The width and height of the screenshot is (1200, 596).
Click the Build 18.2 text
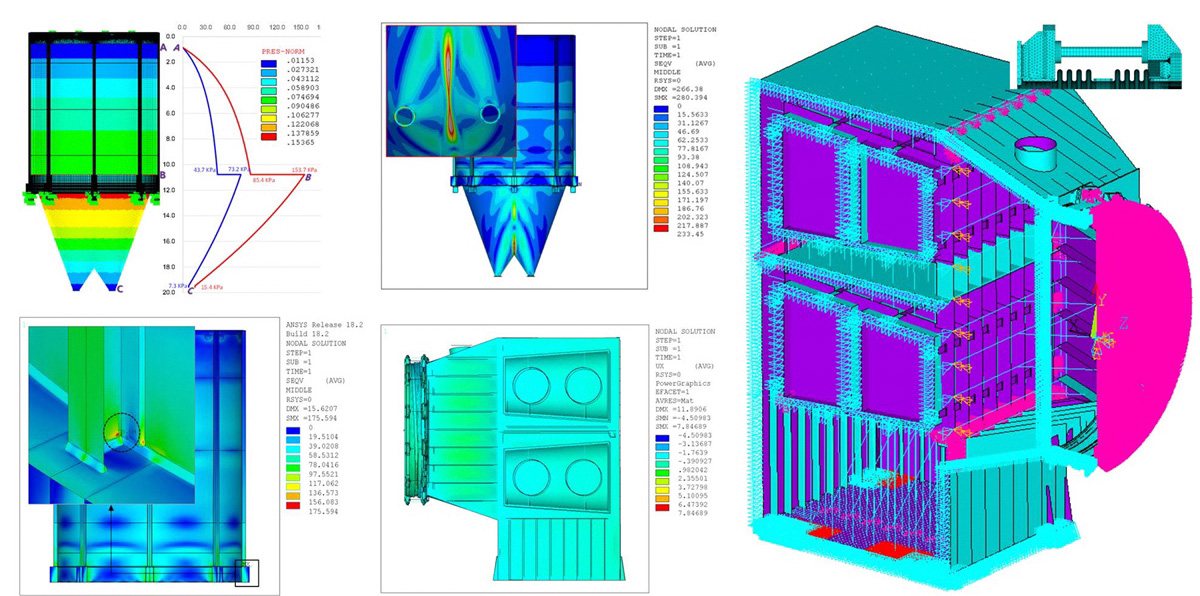click(308, 334)
